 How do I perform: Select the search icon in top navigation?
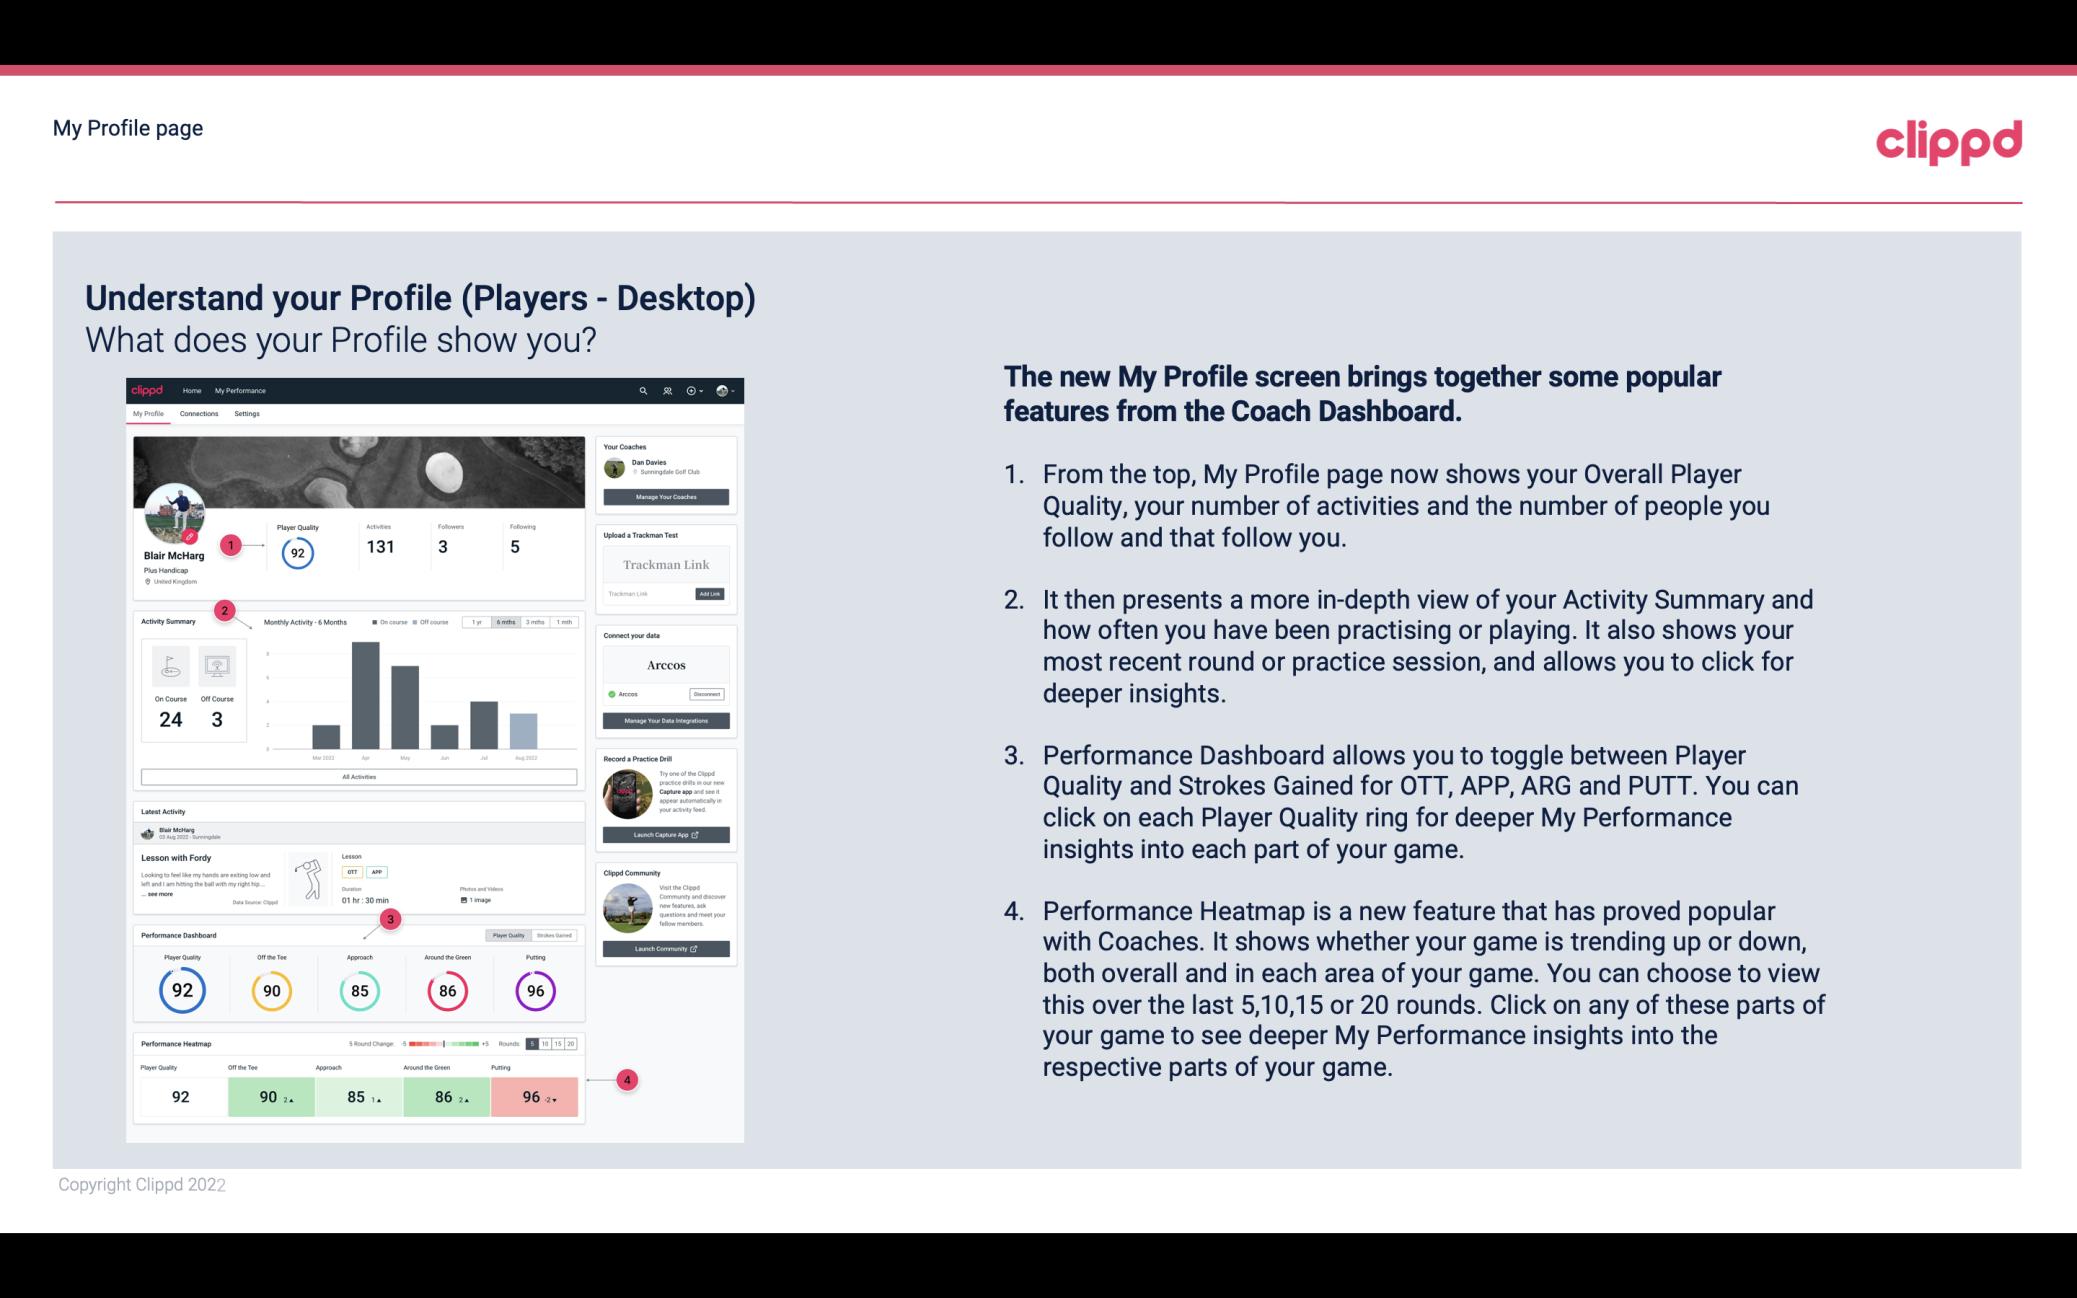[x=641, y=390]
